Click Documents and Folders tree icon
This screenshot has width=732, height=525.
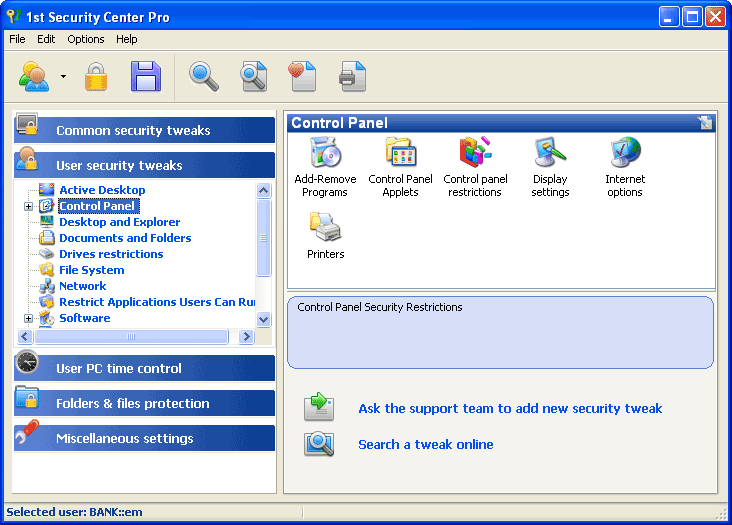tap(47, 238)
